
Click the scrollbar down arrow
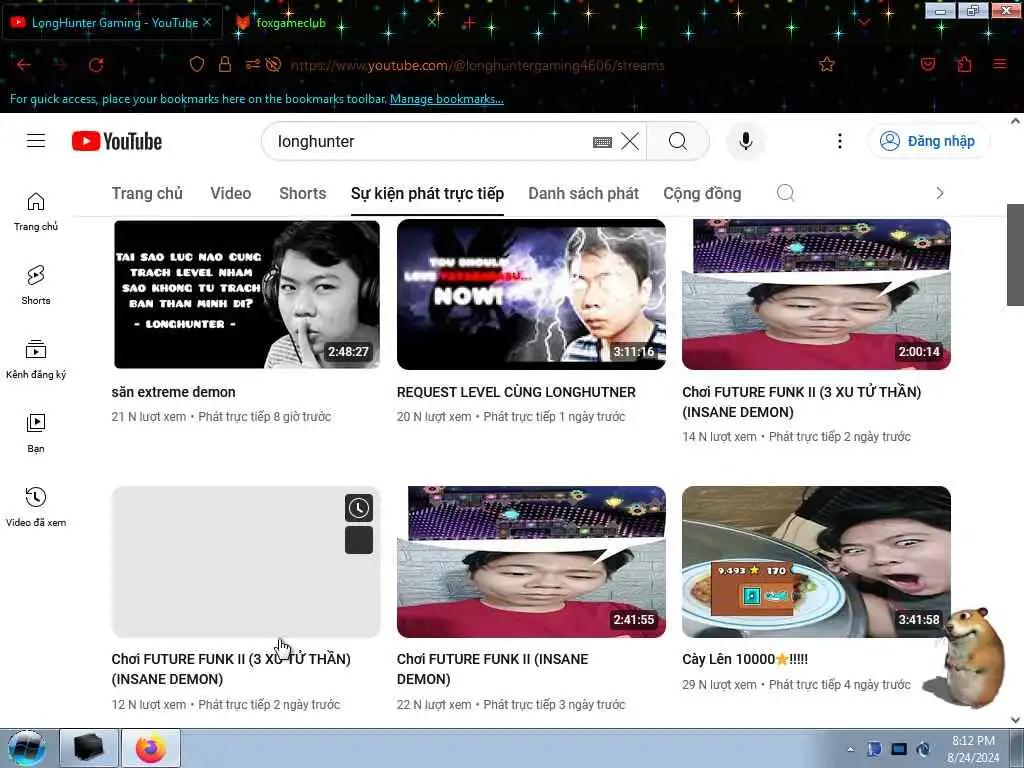[1015, 720]
